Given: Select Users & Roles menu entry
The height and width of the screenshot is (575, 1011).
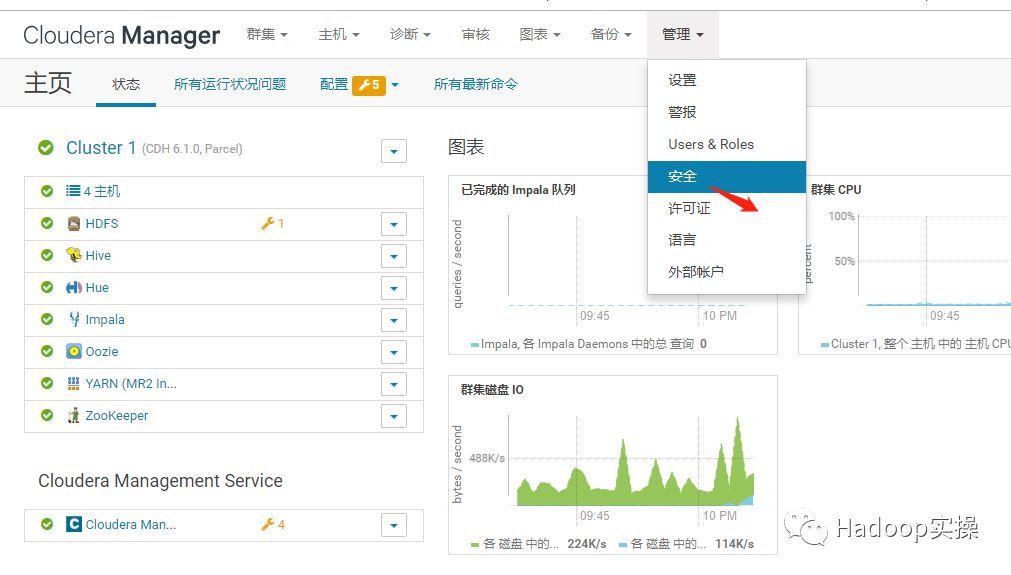Looking at the screenshot, I should 727,144.
